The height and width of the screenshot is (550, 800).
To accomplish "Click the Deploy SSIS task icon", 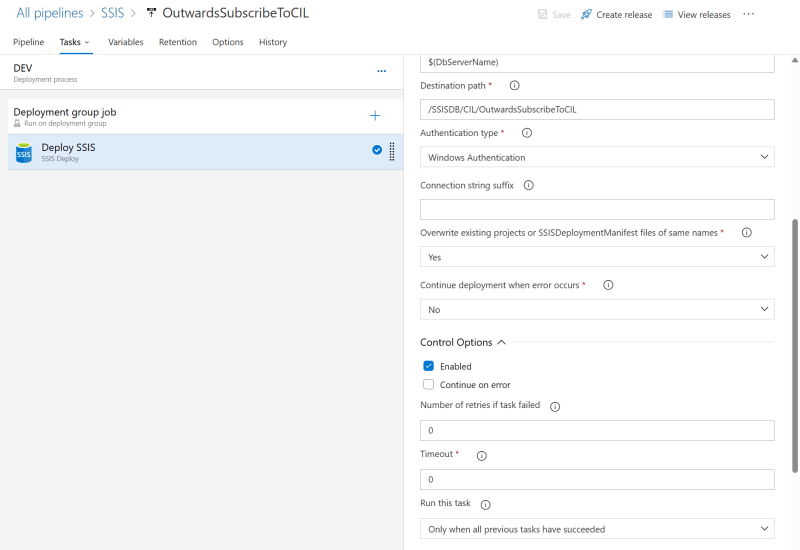I will 23,153.
